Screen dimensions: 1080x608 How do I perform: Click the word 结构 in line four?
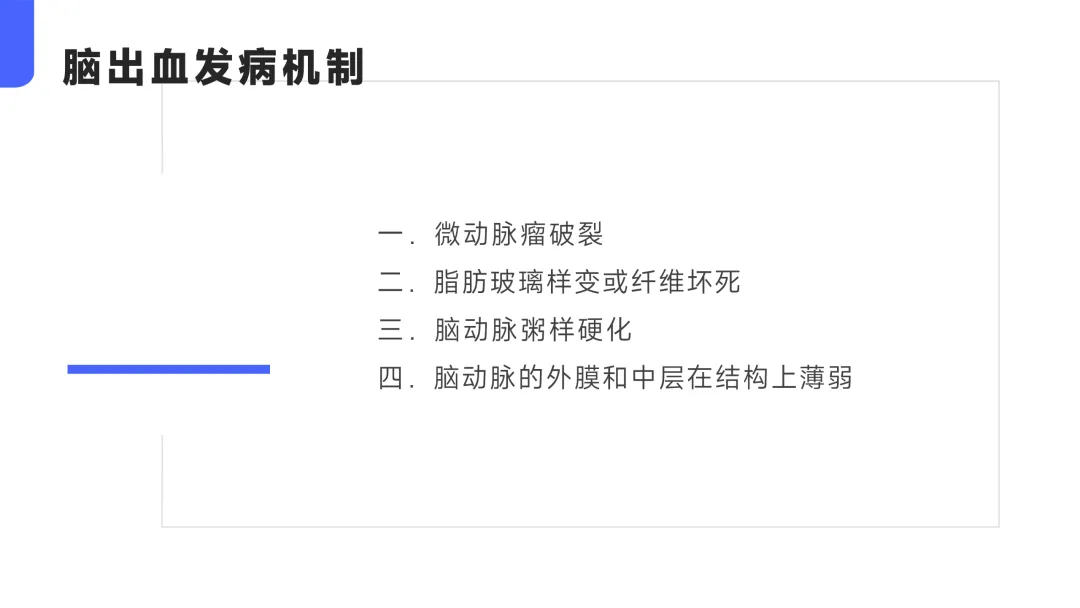pyautogui.click(x=742, y=377)
